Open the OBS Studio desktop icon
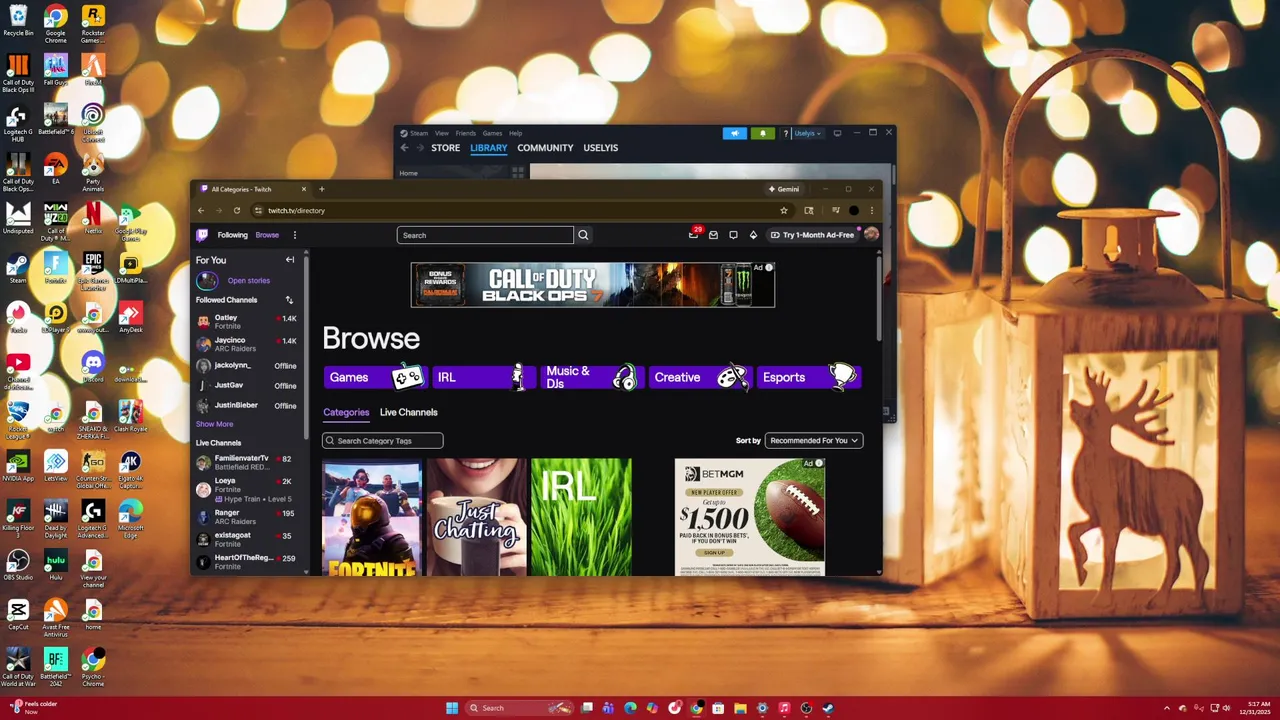 [x=18, y=565]
